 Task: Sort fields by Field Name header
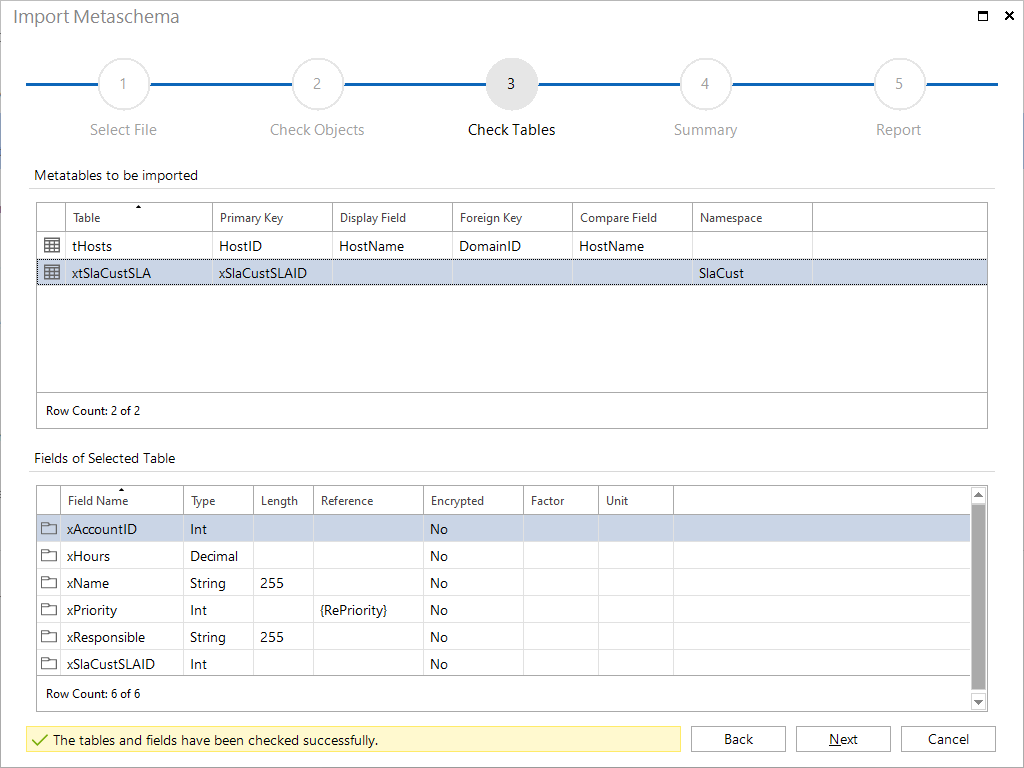[122, 500]
